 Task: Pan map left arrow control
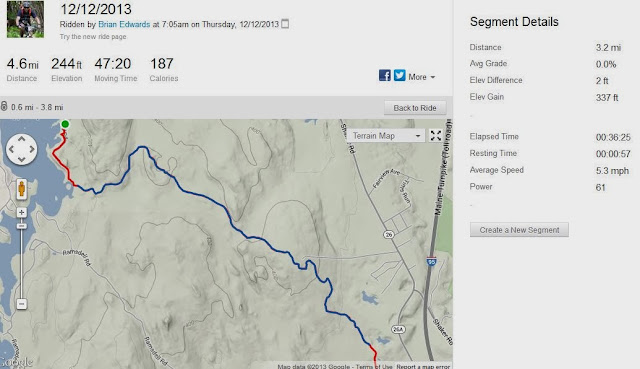click(11, 149)
